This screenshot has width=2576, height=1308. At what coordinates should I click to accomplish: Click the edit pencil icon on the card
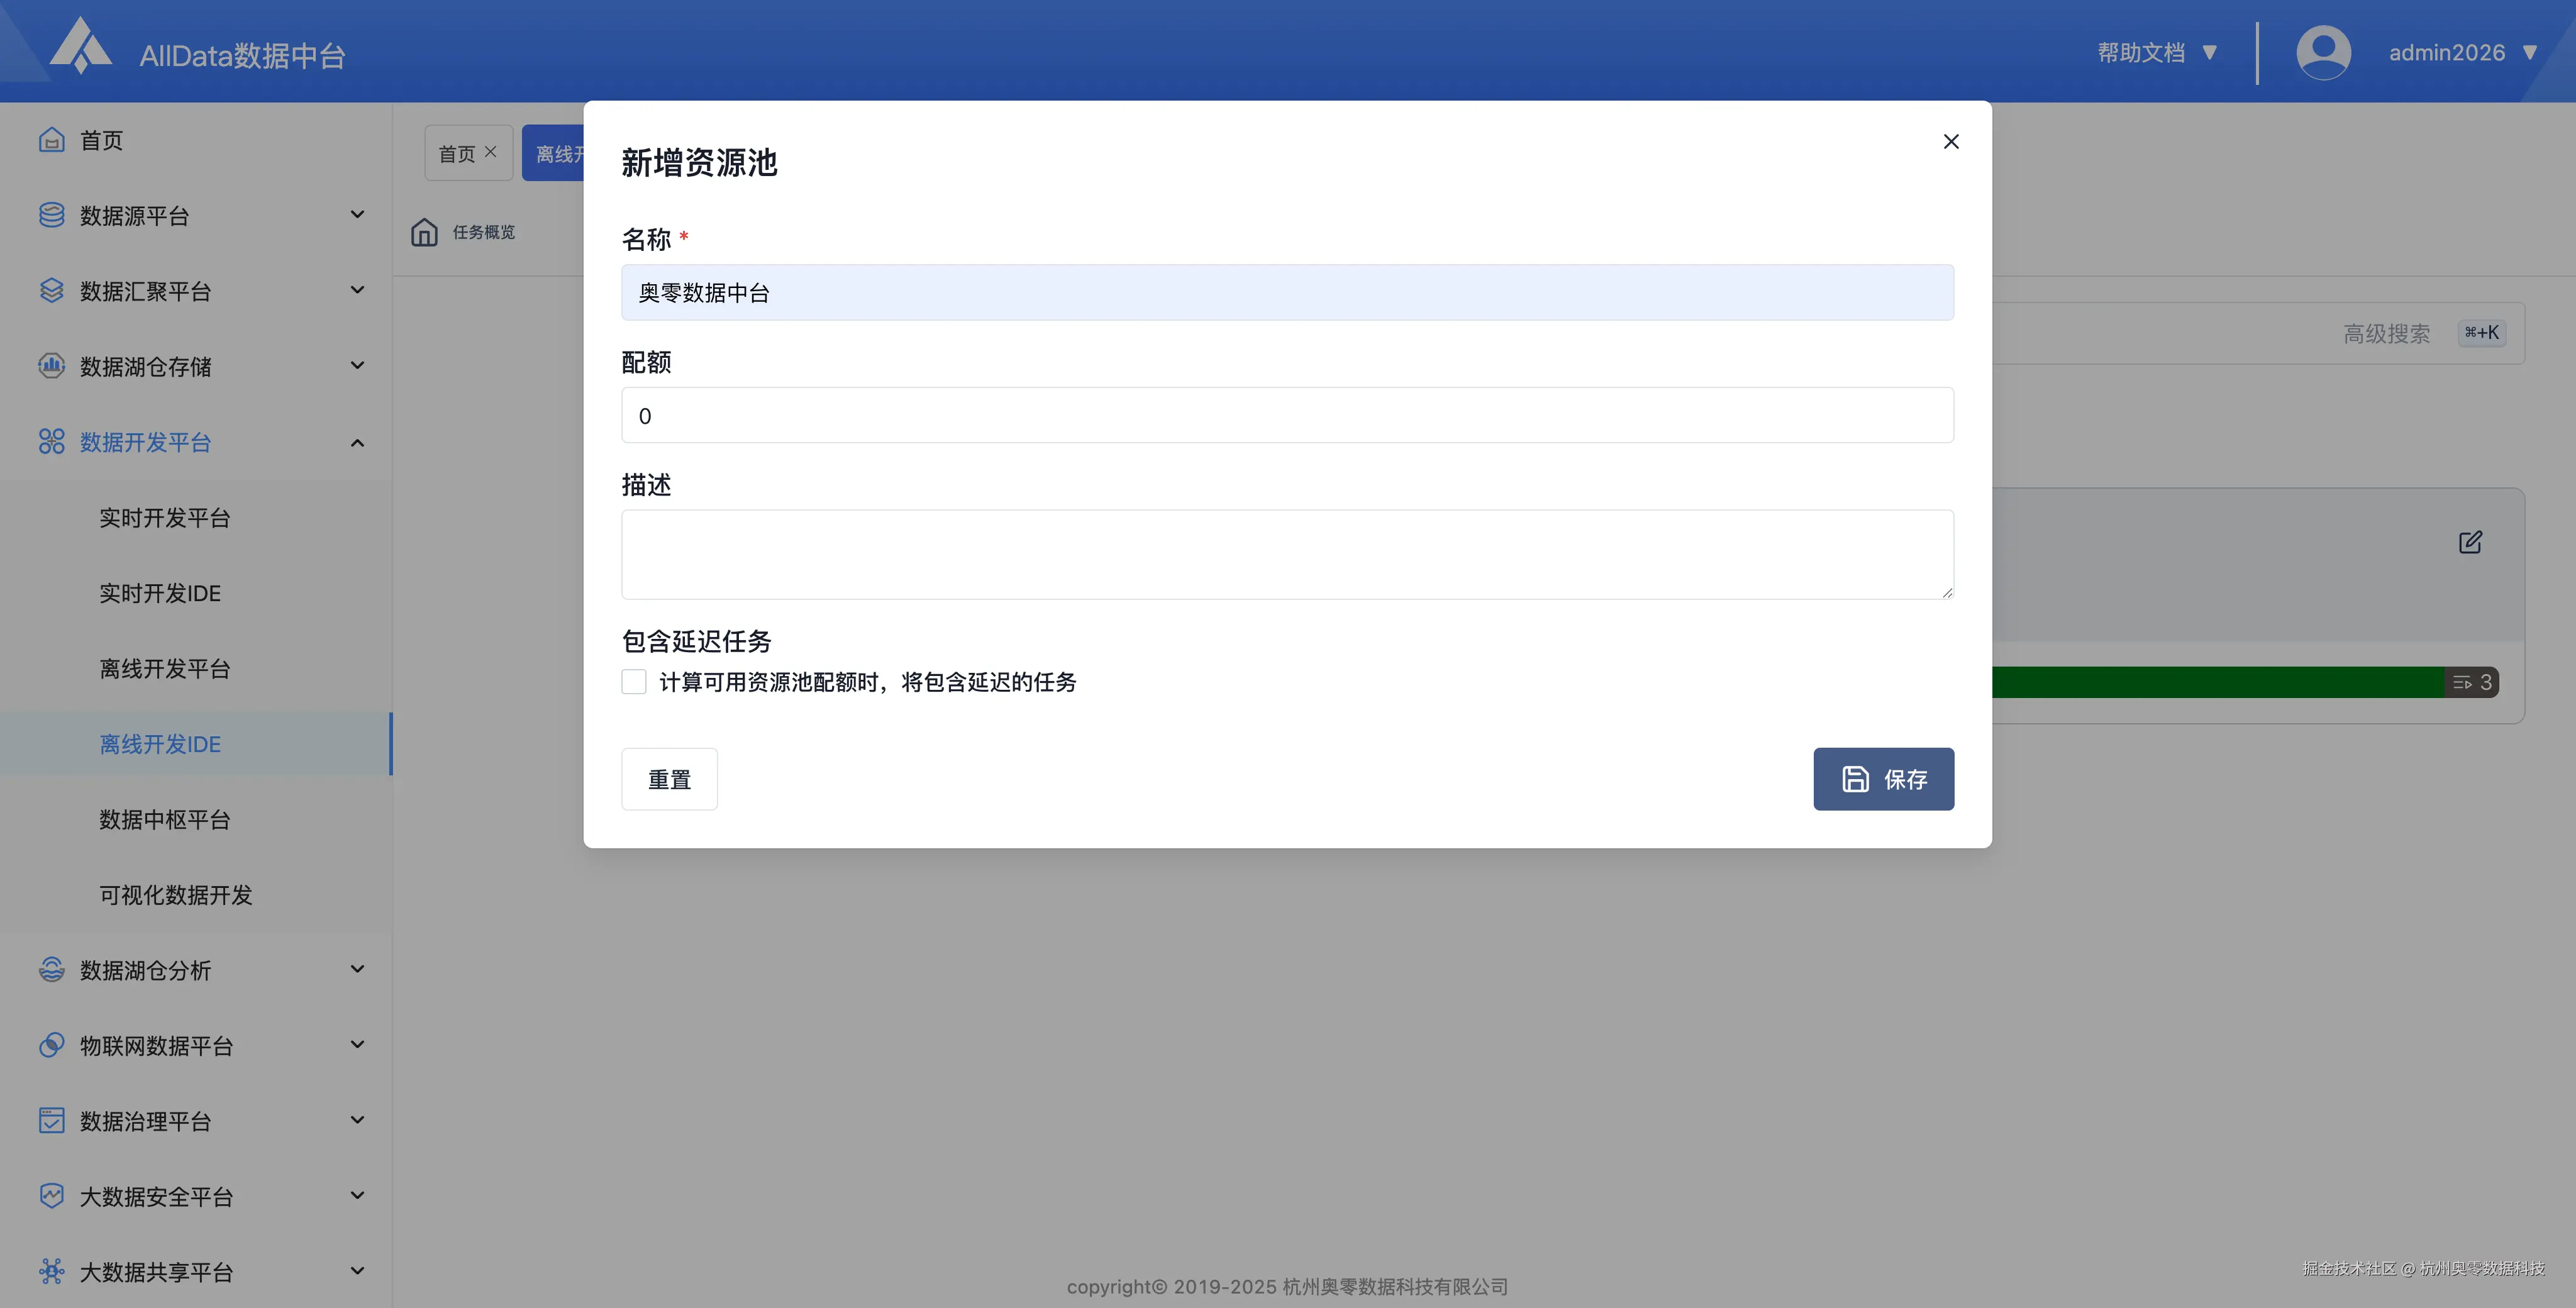(2470, 542)
